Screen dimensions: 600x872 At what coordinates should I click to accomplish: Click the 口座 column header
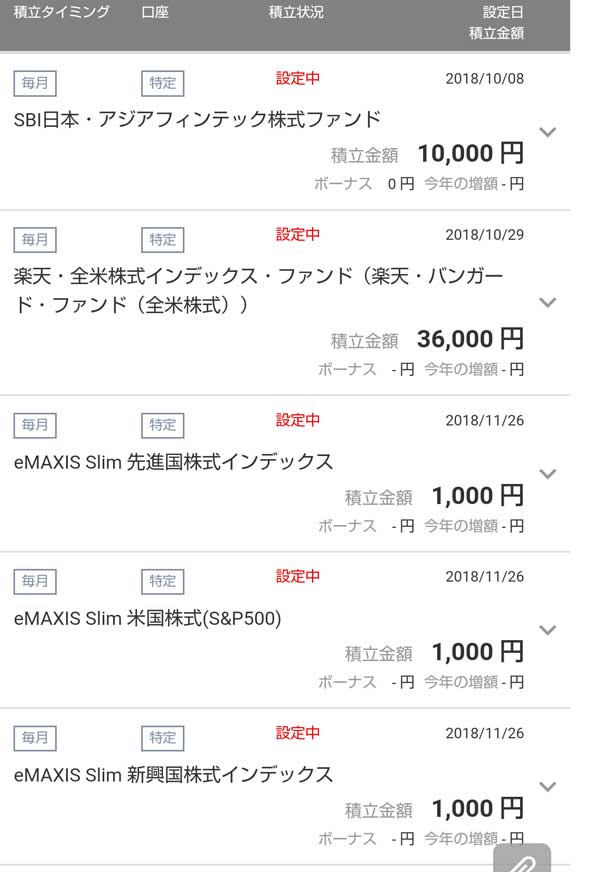tap(155, 13)
